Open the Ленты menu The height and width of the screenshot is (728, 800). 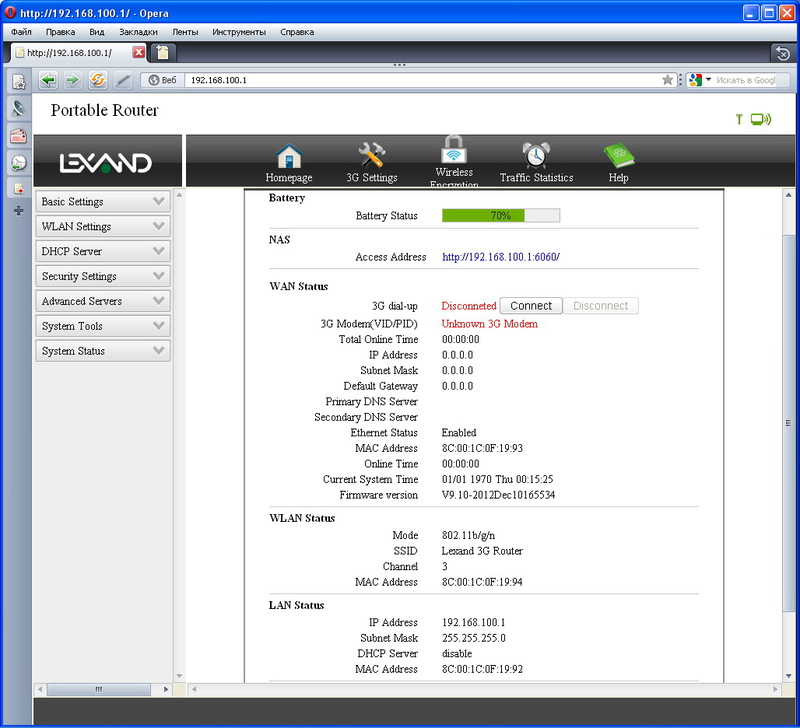click(x=185, y=32)
